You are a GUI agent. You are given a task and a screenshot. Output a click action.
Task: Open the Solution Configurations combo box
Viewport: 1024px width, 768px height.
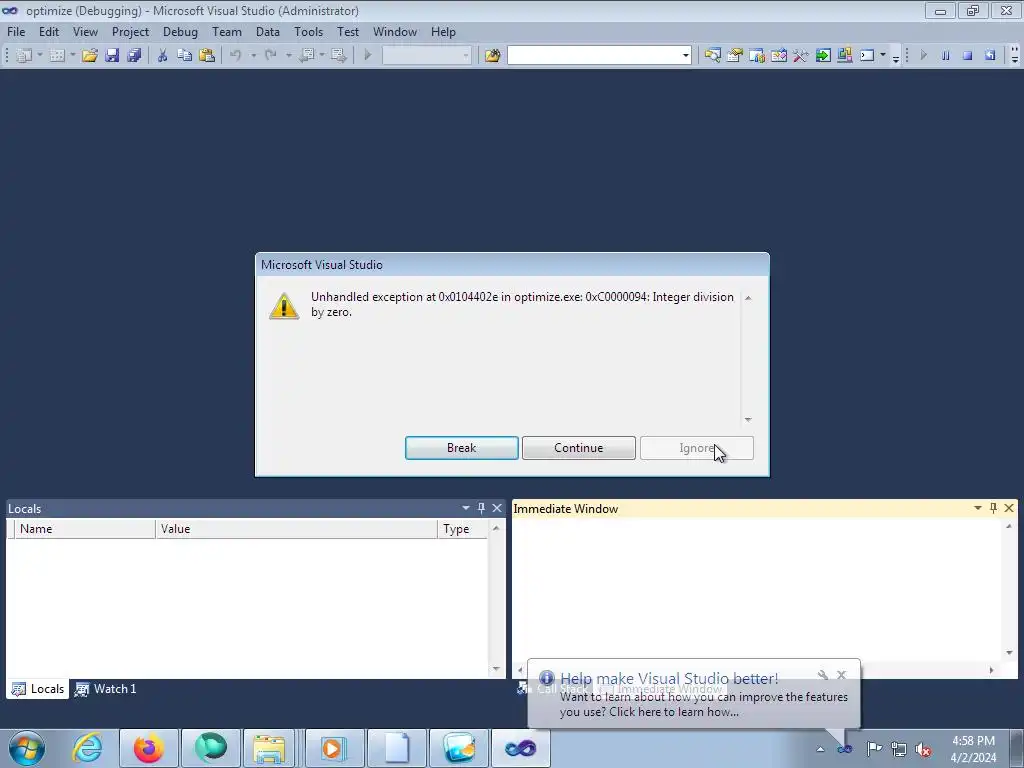426,56
